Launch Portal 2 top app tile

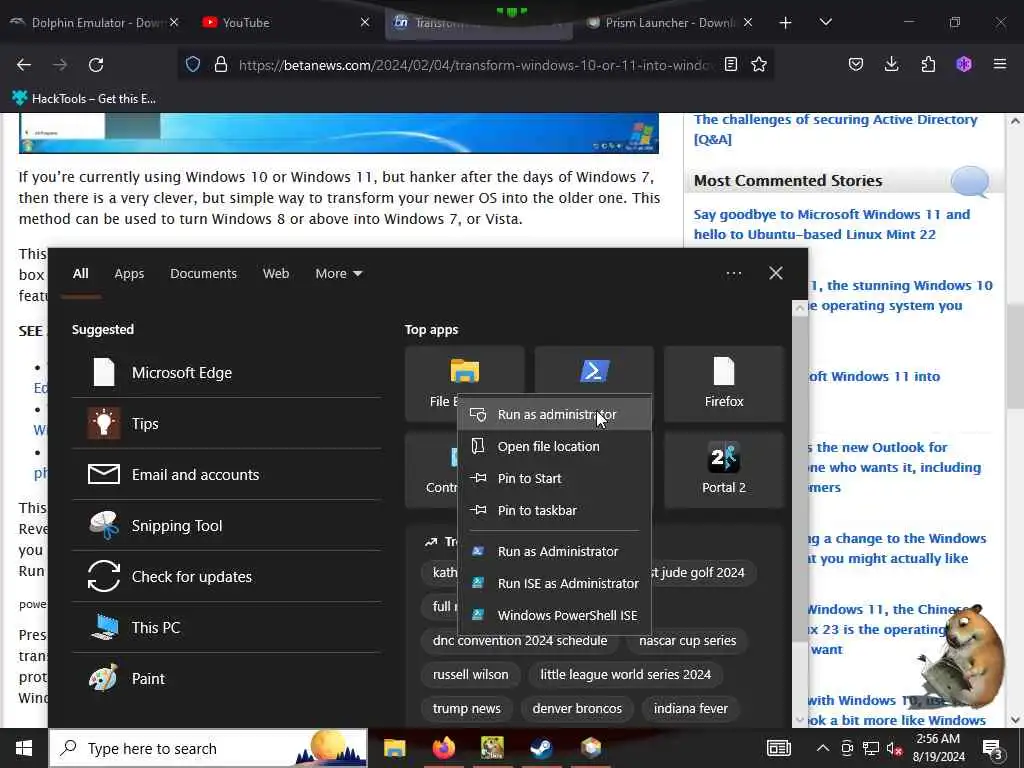pyautogui.click(x=724, y=470)
